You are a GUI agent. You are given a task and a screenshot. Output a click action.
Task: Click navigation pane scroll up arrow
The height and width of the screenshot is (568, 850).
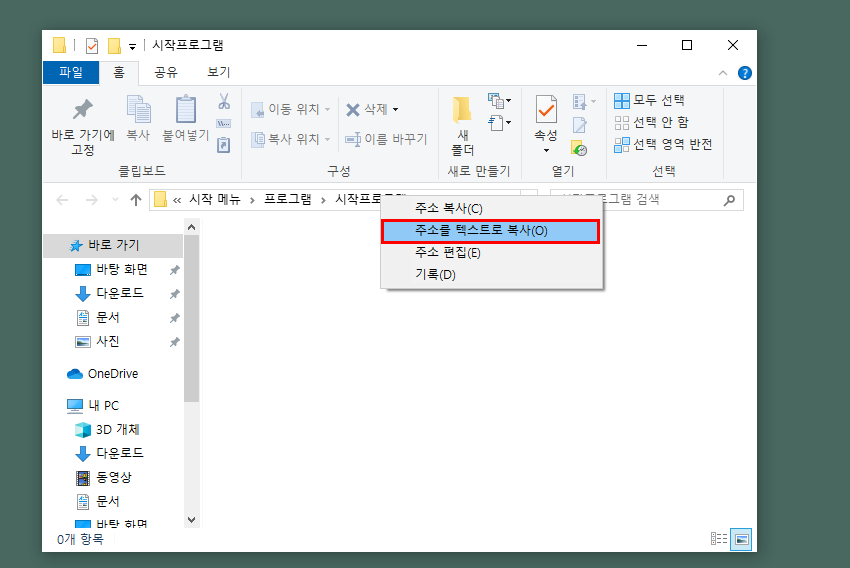pyautogui.click(x=191, y=227)
